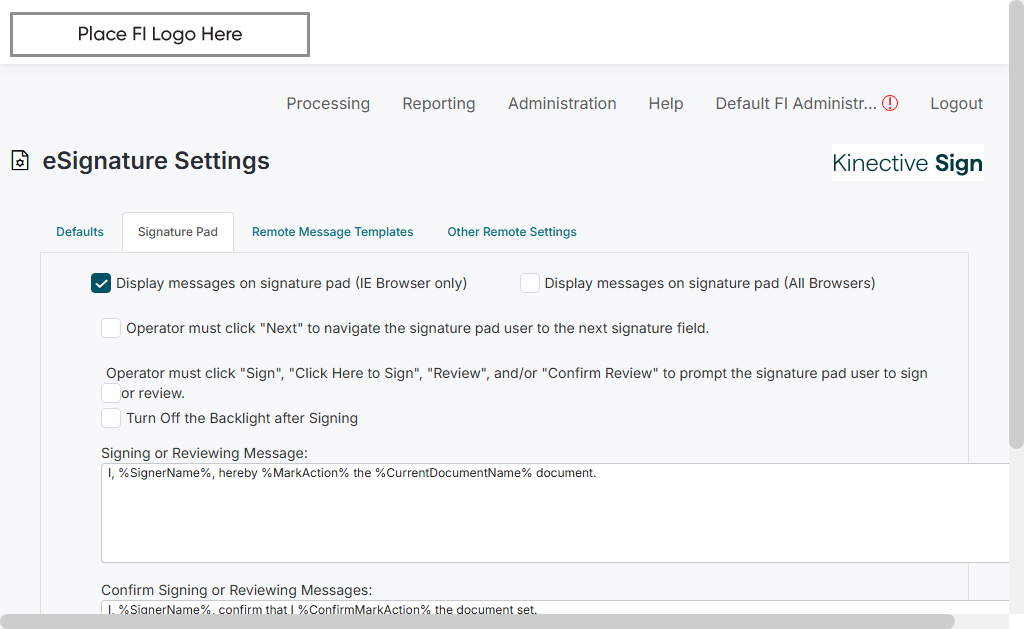Viewport: 1024px width, 629px height.
Task: Open the Default FI Administrator user menu
Action: [x=795, y=103]
